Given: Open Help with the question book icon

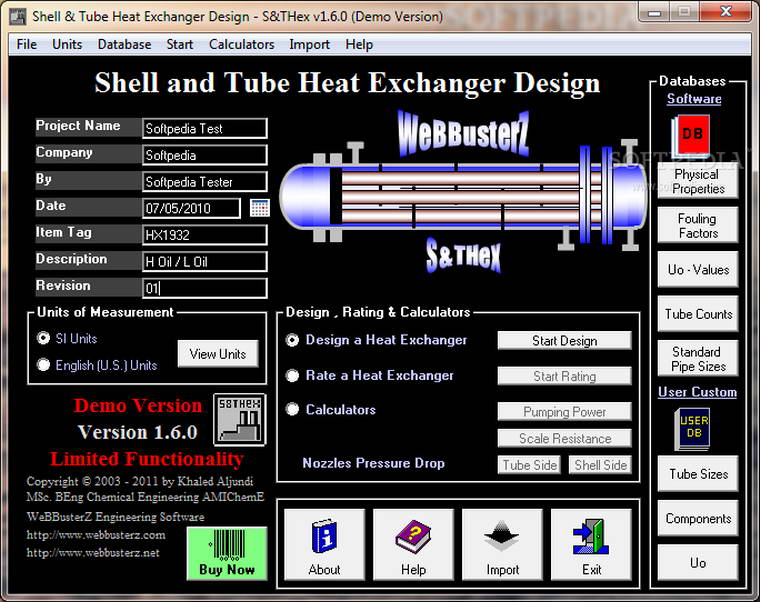Looking at the screenshot, I should 413,544.
